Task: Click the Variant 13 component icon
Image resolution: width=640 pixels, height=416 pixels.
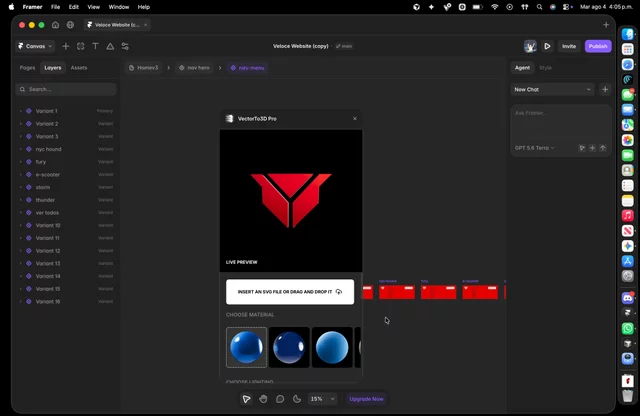Action: click(x=29, y=263)
